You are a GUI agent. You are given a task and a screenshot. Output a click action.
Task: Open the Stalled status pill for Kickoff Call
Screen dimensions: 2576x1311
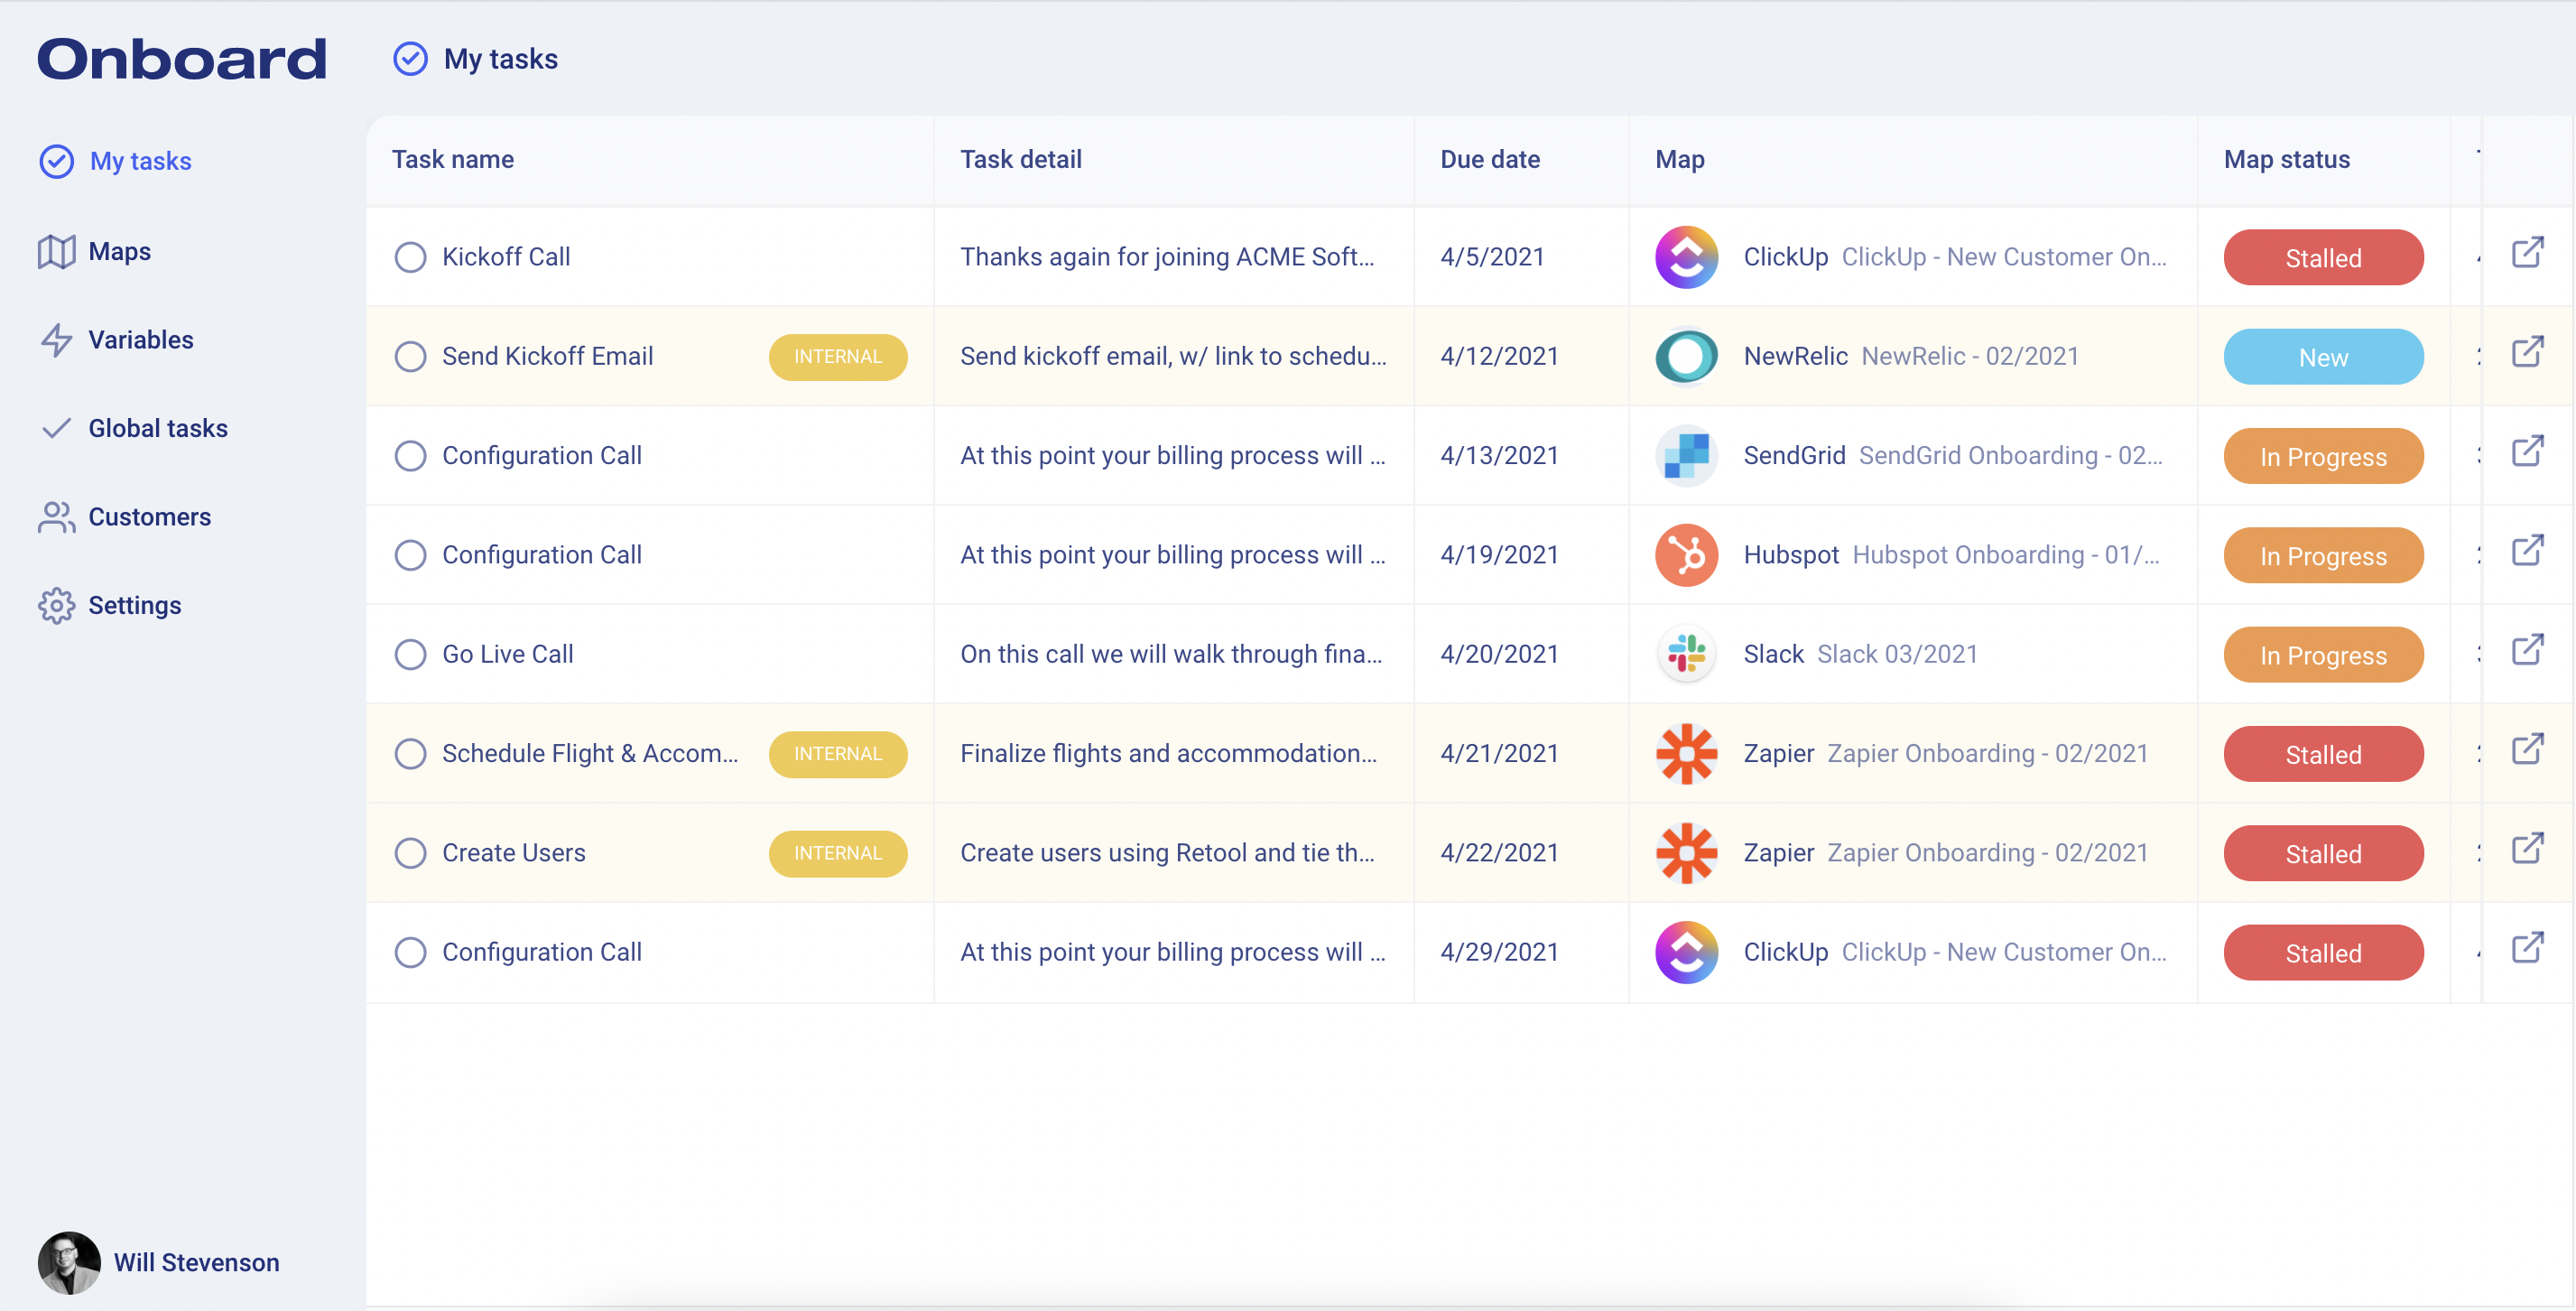coord(2323,257)
